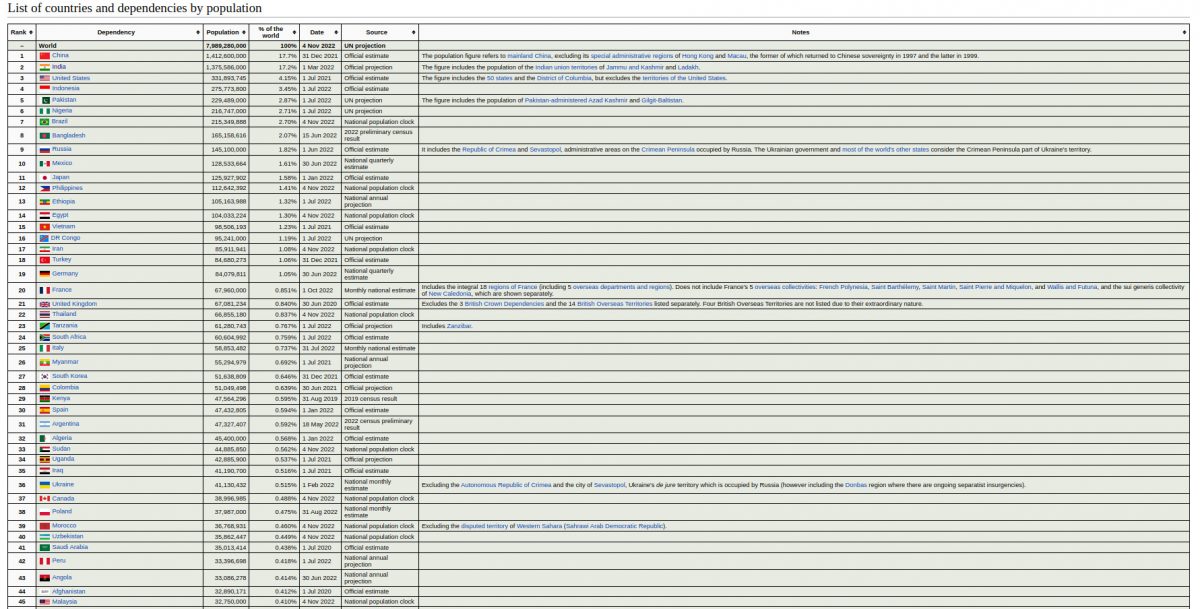This screenshot has width=1200, height=609.
Task: Open the Zanzibar link in Tanzania's notes
Action: tap(460, 326)
